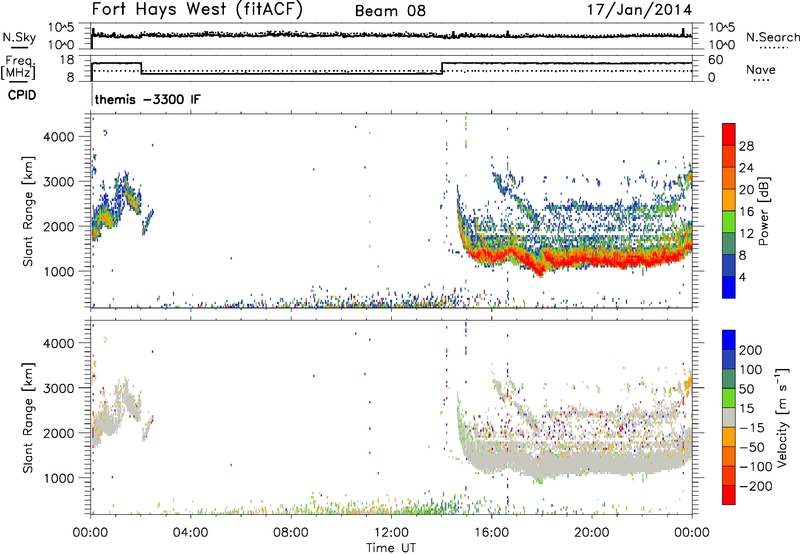The image size is (800, 554).
Task: Click the 'Fort Hays West (fitACF)' title
Action: [196, 10]
